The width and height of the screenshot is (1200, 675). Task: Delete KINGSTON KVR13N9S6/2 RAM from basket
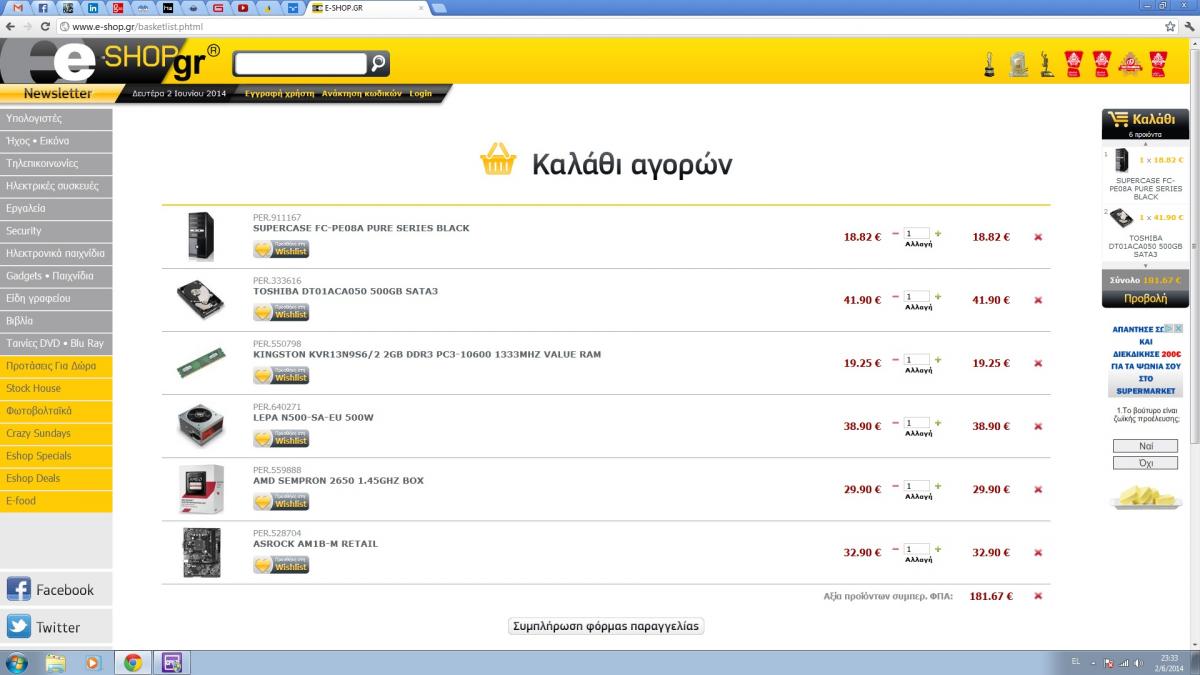tap(1038, 363)
